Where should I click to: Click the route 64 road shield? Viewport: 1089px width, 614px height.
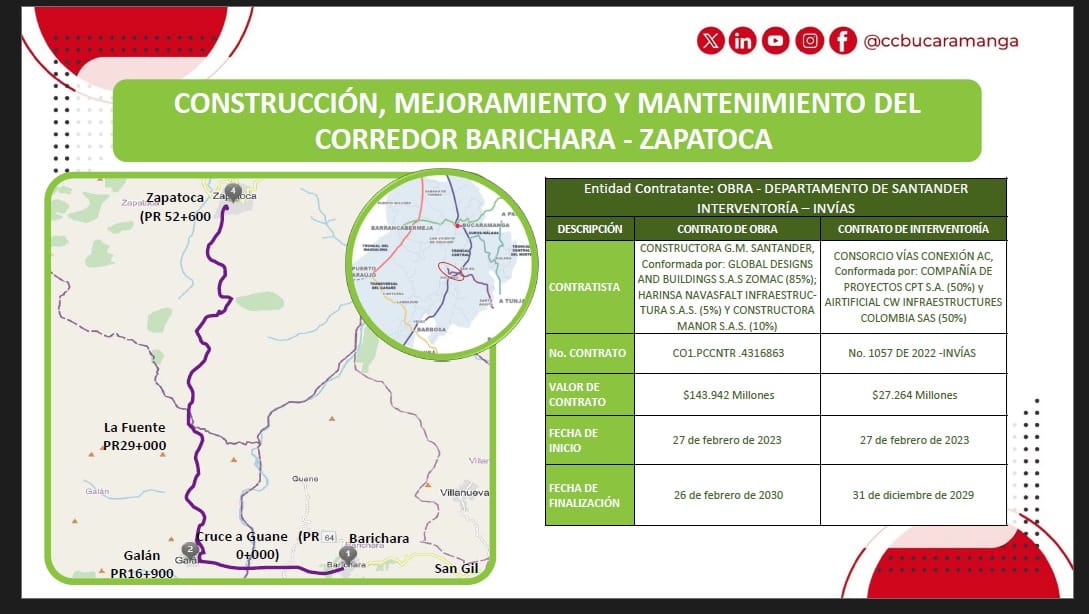coord(329,538)
